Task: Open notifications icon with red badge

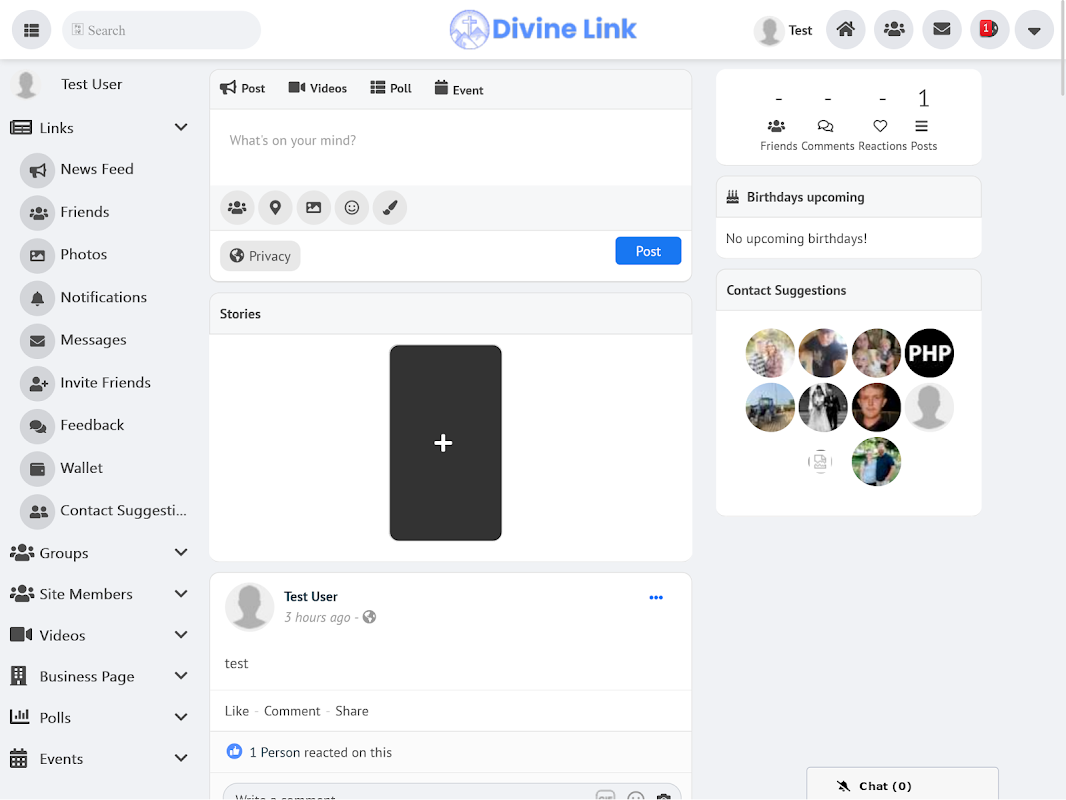Action: coord(989,29)
